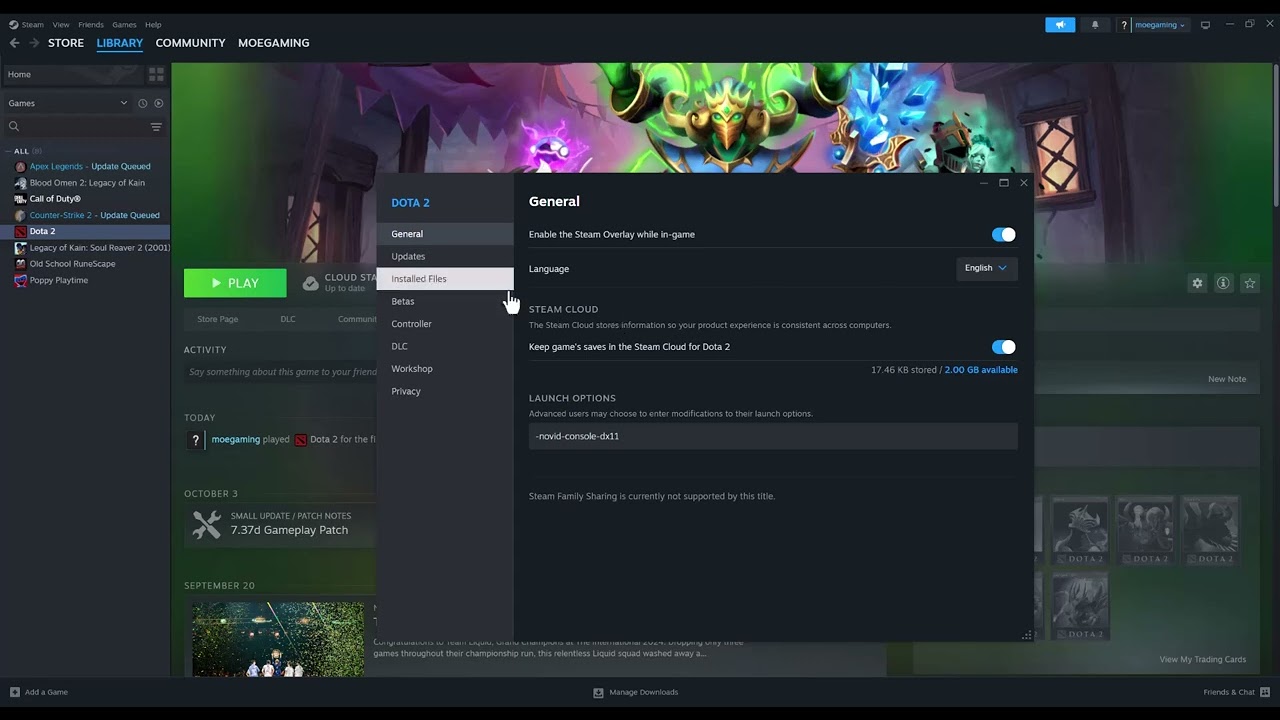The image size is (1280, 720).
Task: Click the recent activity clock icon
Action: coord(142,103)
